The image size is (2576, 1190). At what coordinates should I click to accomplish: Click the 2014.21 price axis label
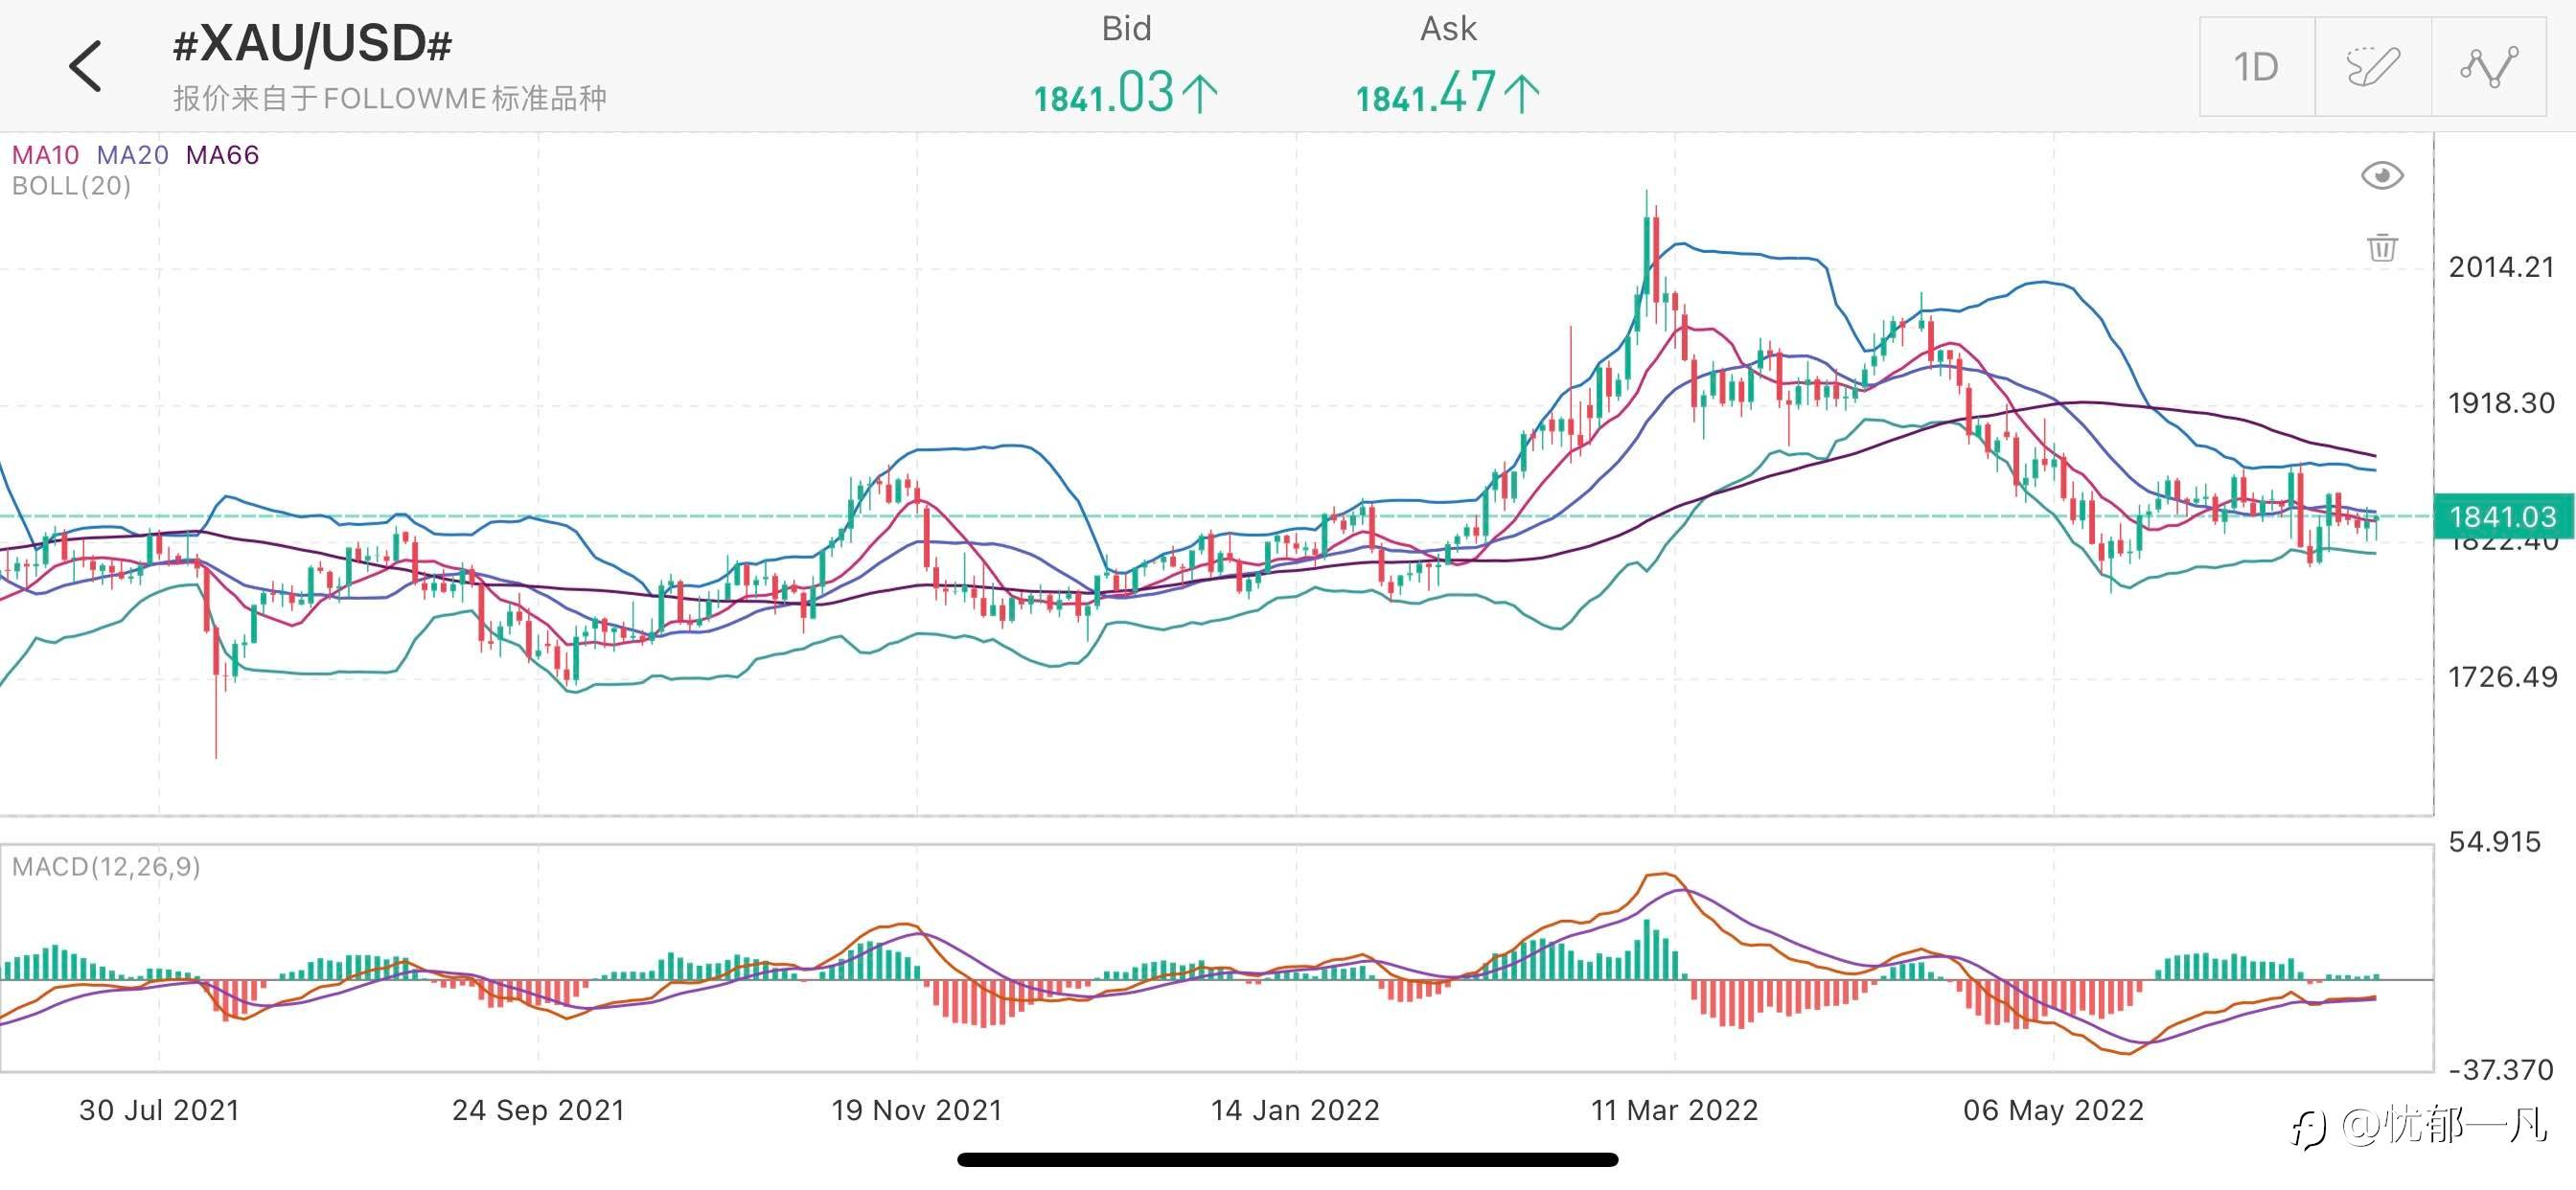pos(2500,267)
